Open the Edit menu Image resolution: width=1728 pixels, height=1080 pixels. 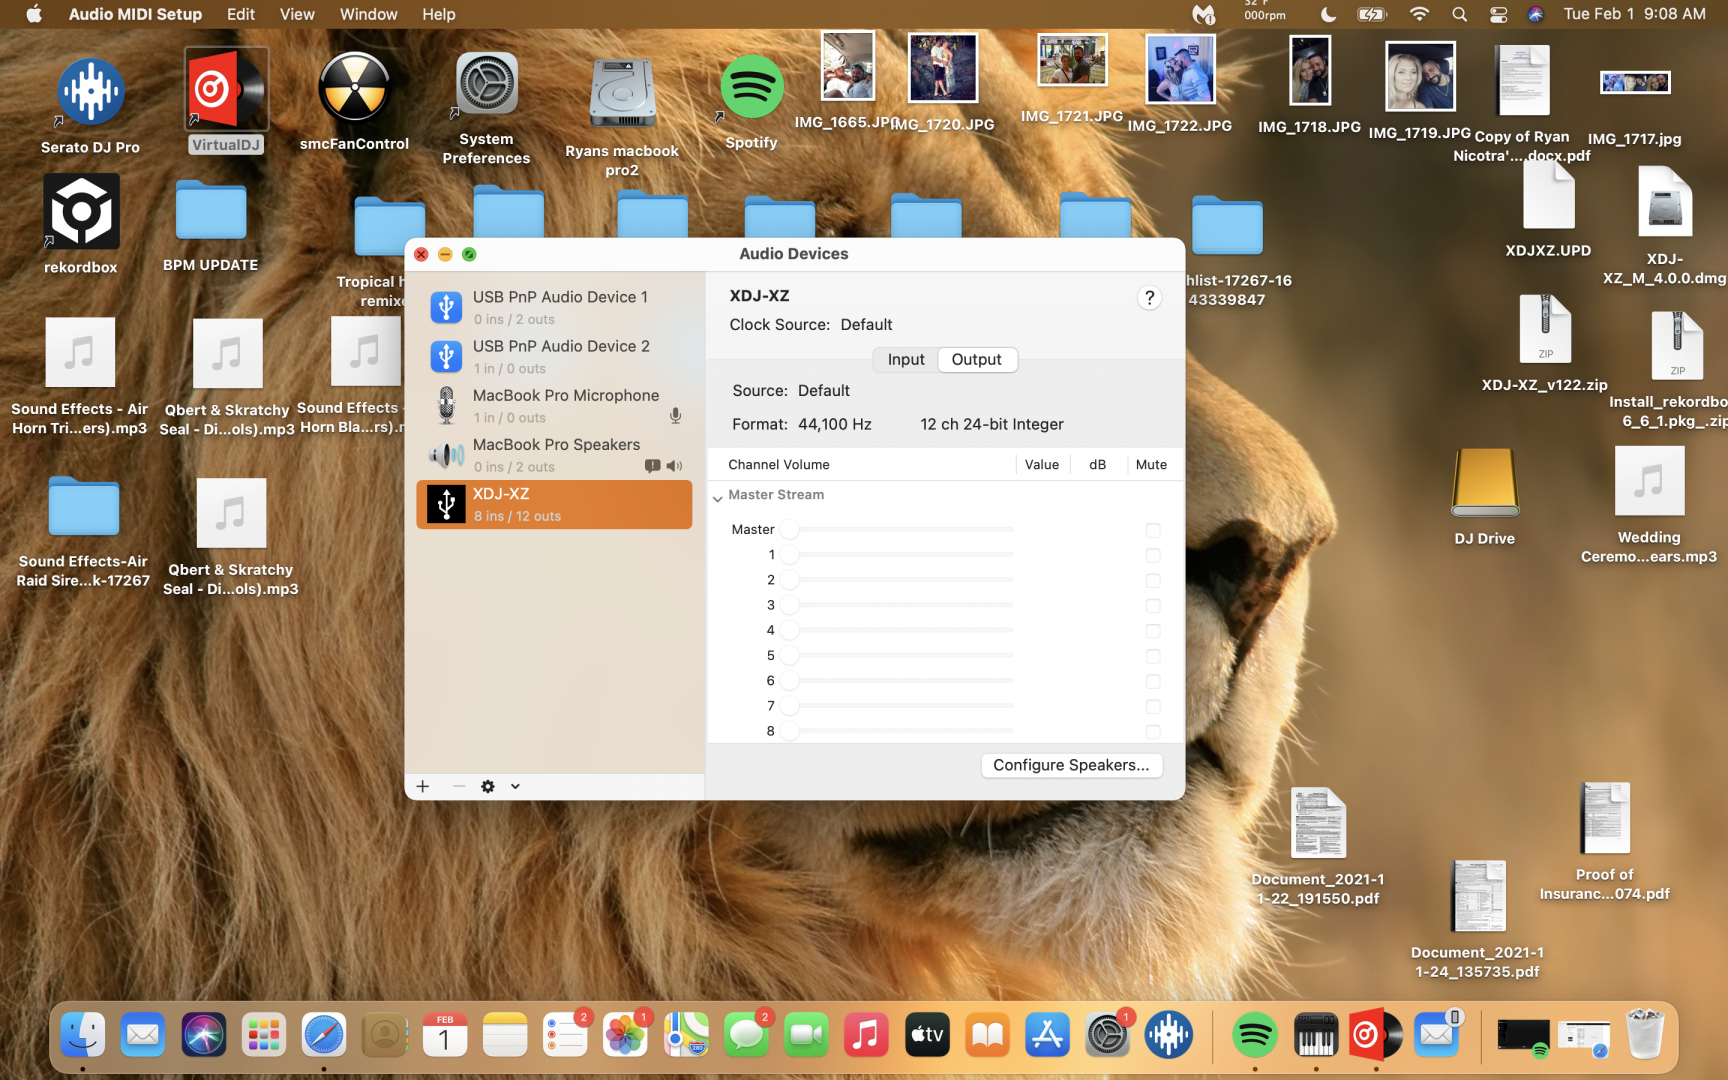tap(241, 14)
